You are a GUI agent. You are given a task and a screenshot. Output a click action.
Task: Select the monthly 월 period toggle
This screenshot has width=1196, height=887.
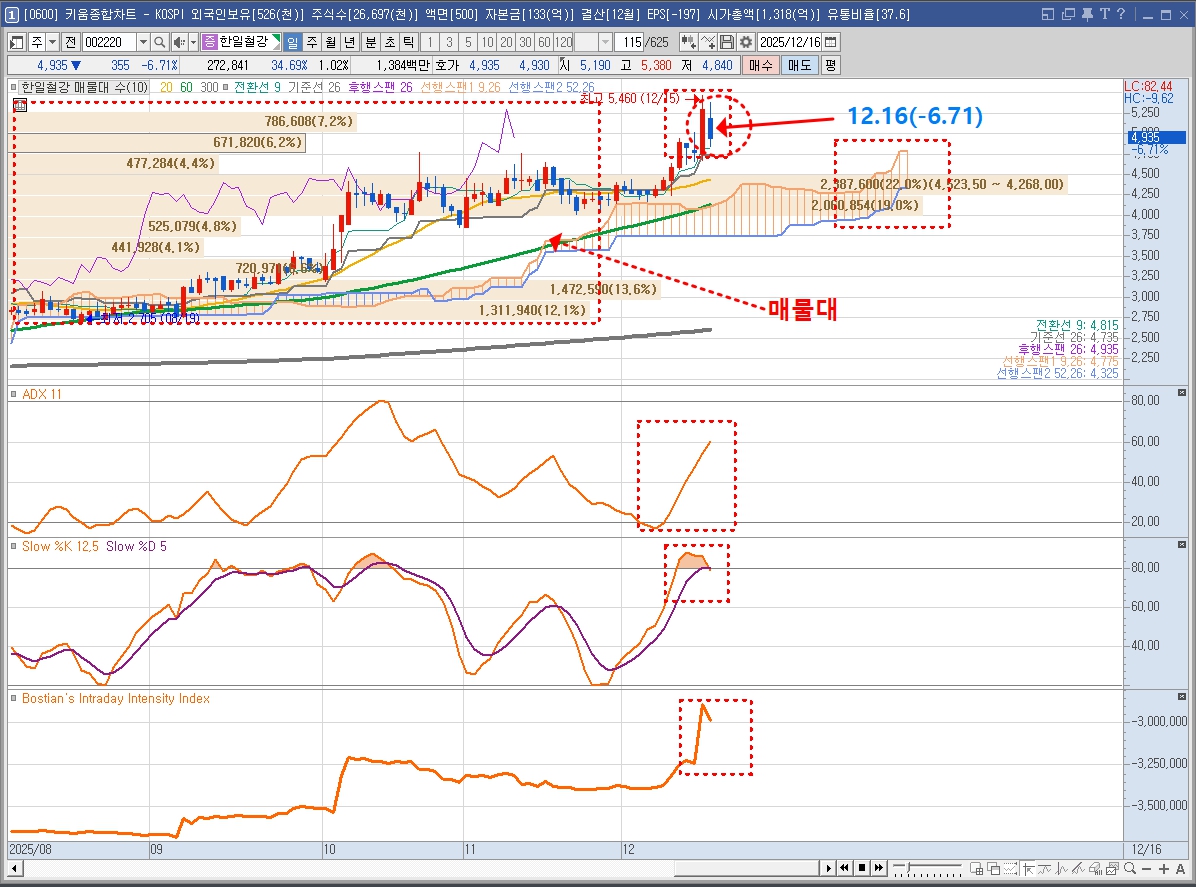click(330, 43)
